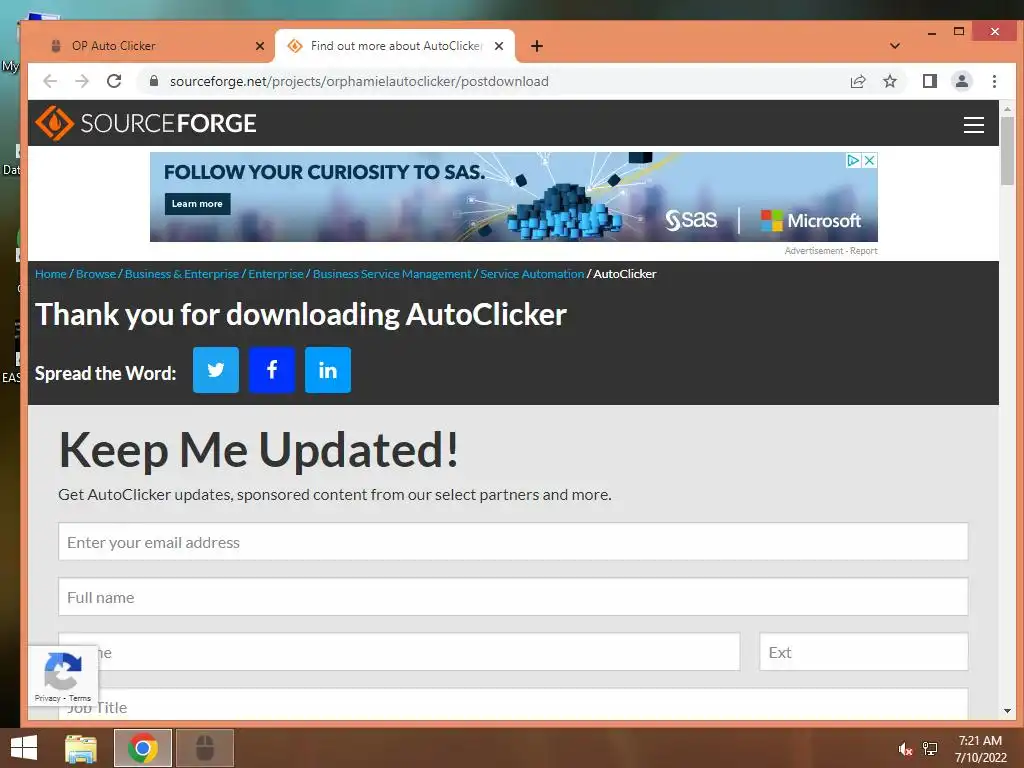
Task: Go back in browser history
Action: 50,81
